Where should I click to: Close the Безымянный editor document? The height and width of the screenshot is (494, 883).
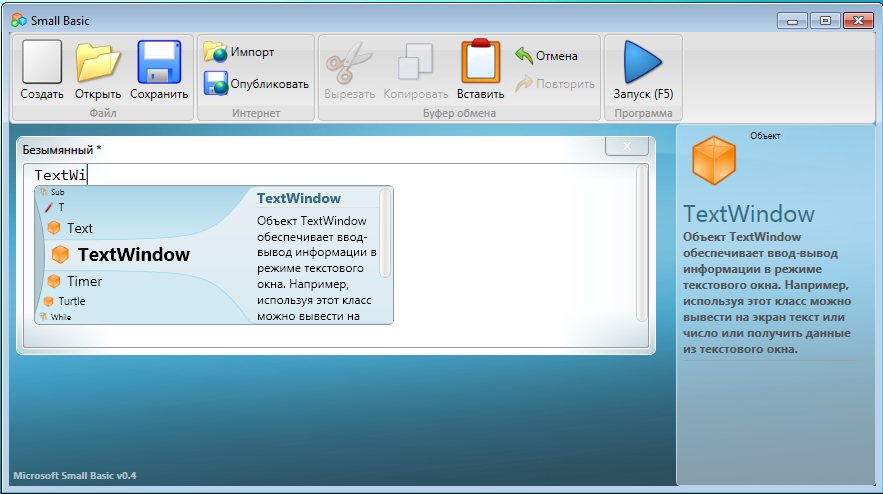627,146
